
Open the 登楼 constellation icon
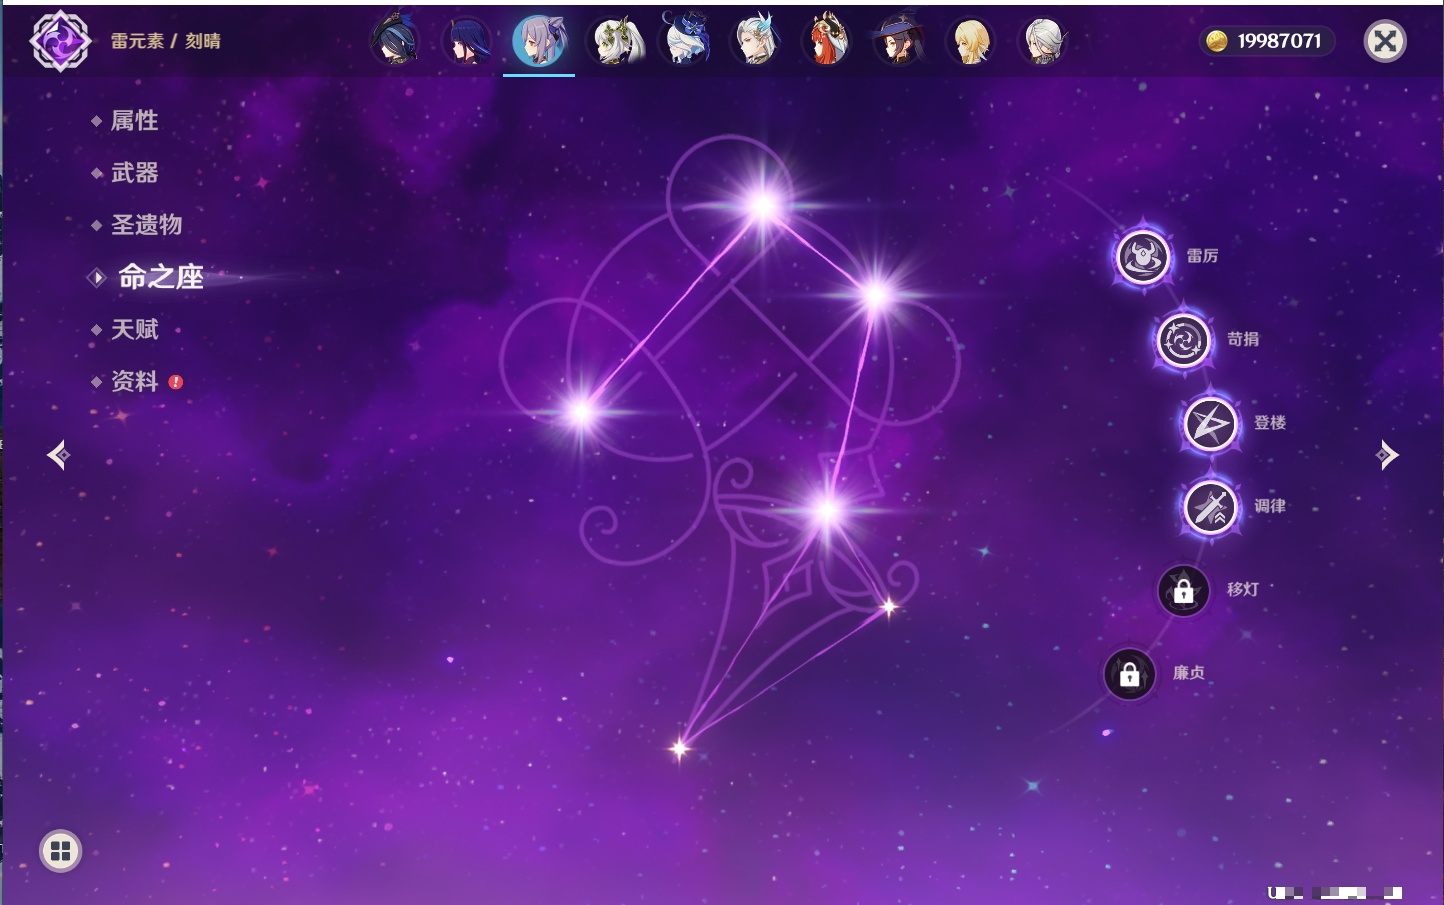click(1210, 424)
